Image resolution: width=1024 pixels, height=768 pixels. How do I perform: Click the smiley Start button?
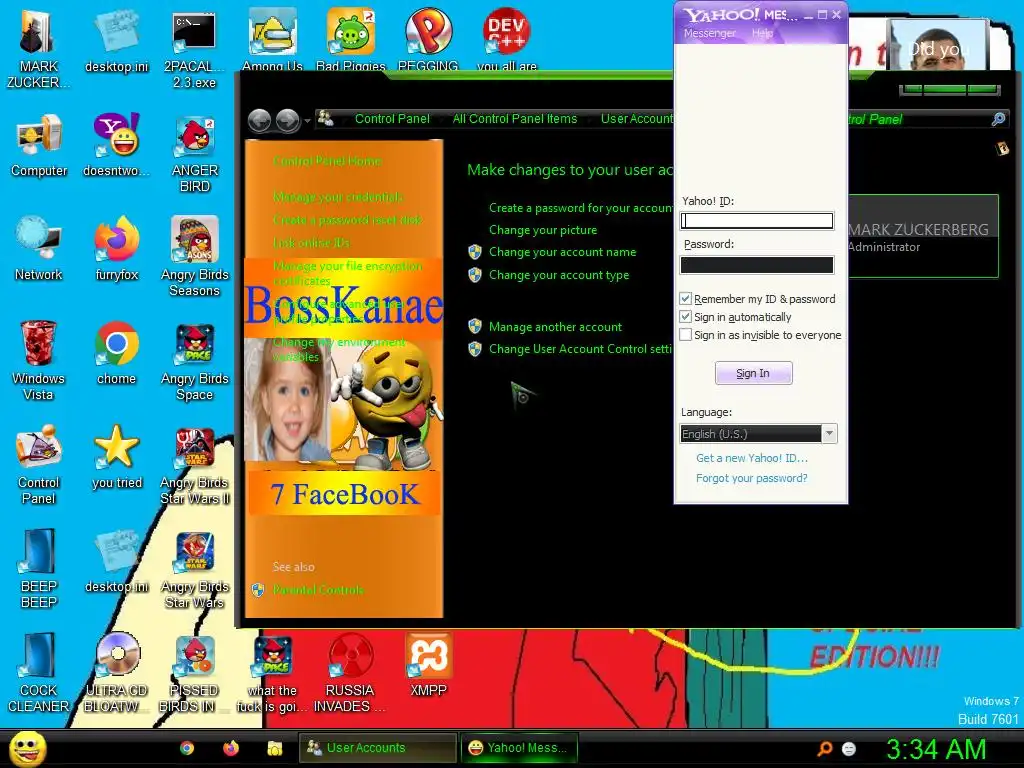27,748
